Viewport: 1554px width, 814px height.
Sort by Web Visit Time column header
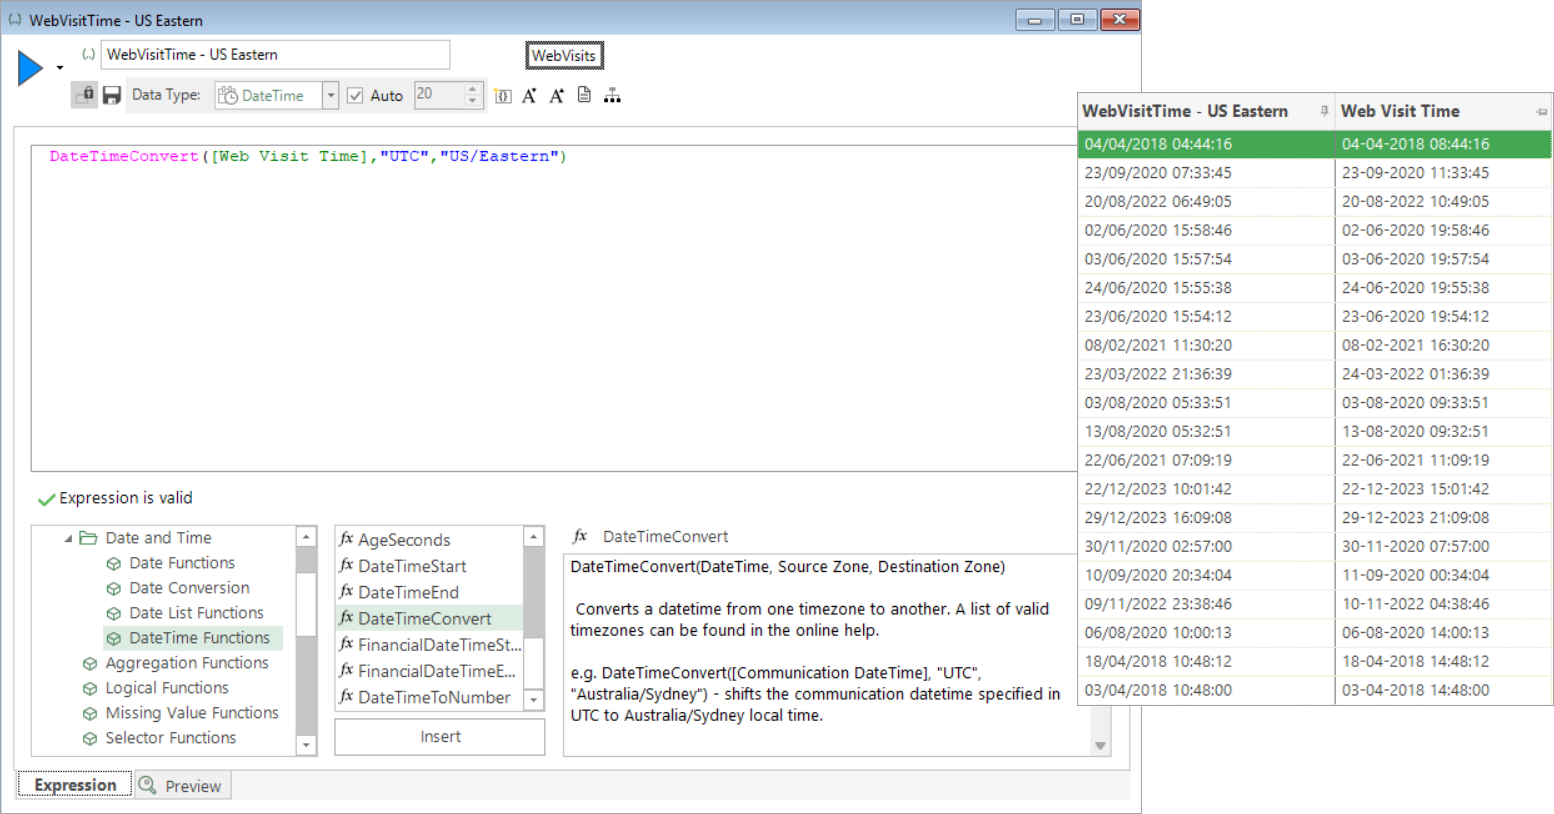tap(1400, 111)
